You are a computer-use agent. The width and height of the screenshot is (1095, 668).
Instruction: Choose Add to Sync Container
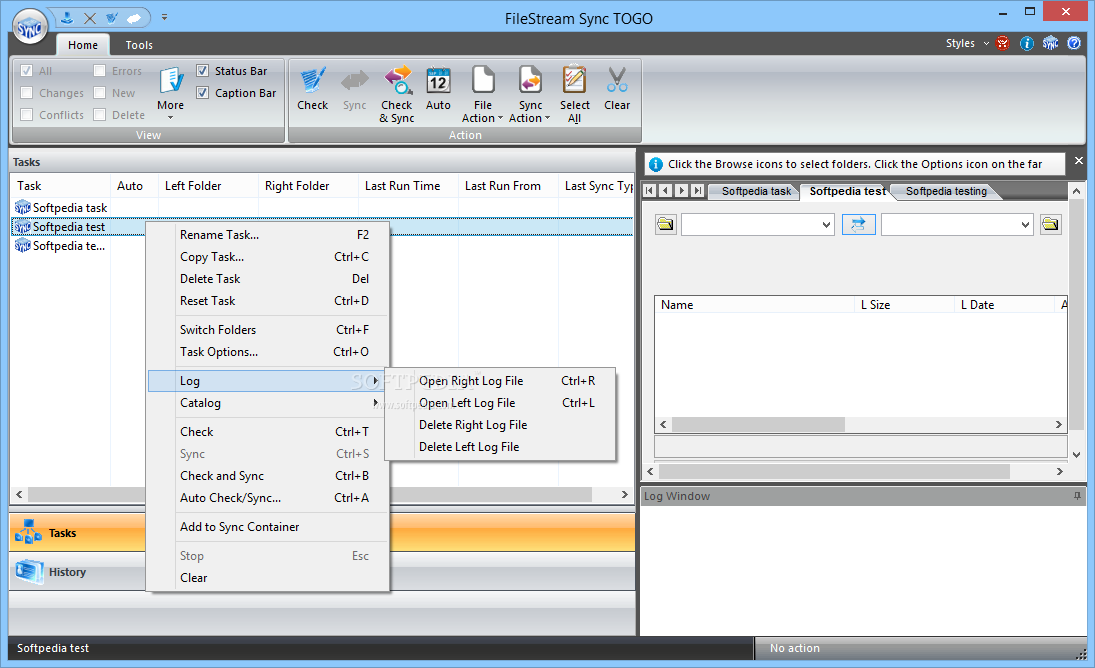click(268, 527)
